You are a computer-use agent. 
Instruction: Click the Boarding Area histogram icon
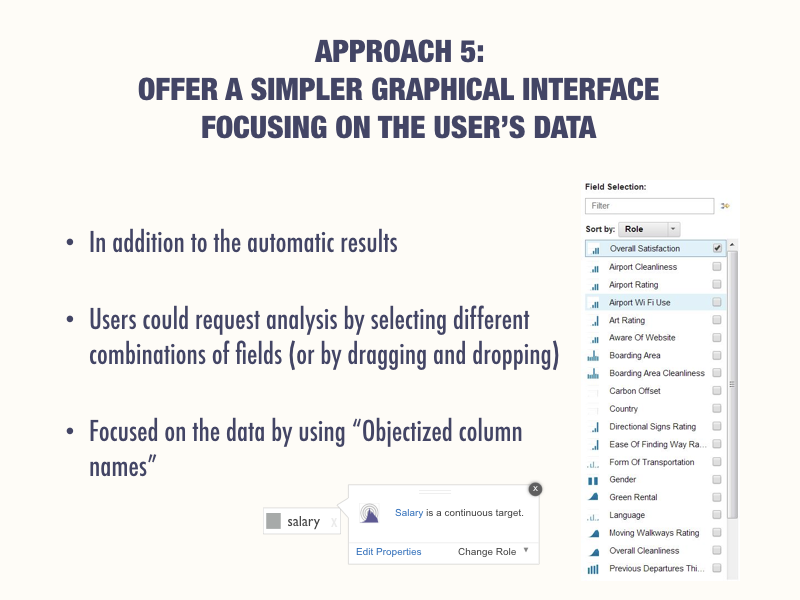click(593, 356)
